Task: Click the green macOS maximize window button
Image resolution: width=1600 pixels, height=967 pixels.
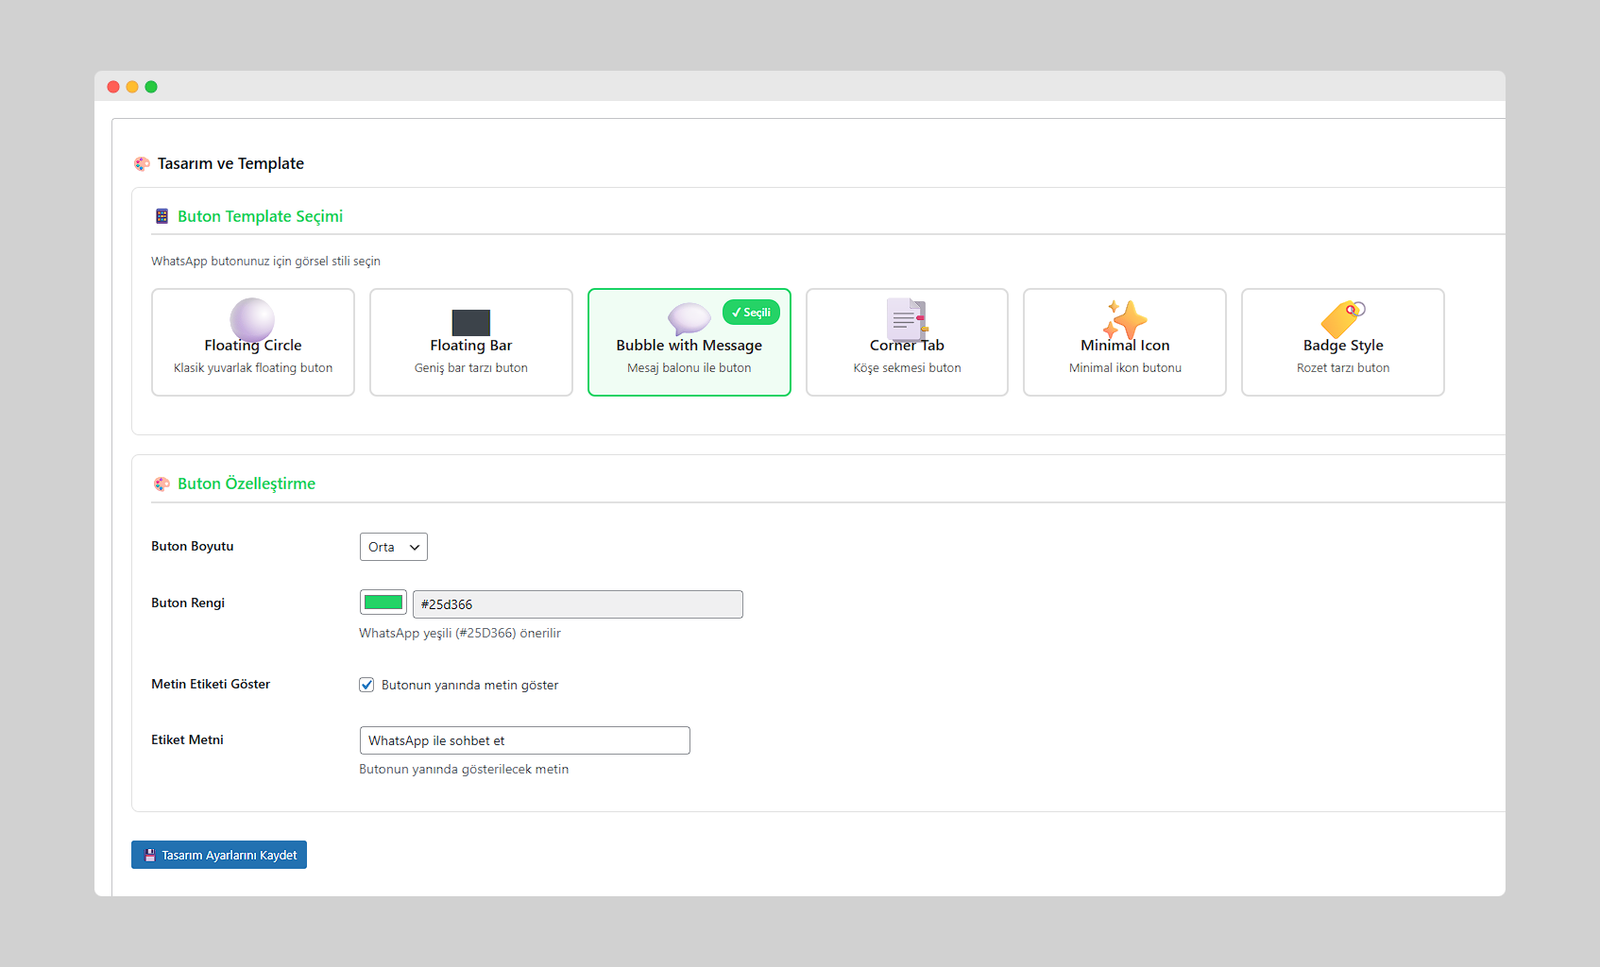Action: click(x=151, y=87)
